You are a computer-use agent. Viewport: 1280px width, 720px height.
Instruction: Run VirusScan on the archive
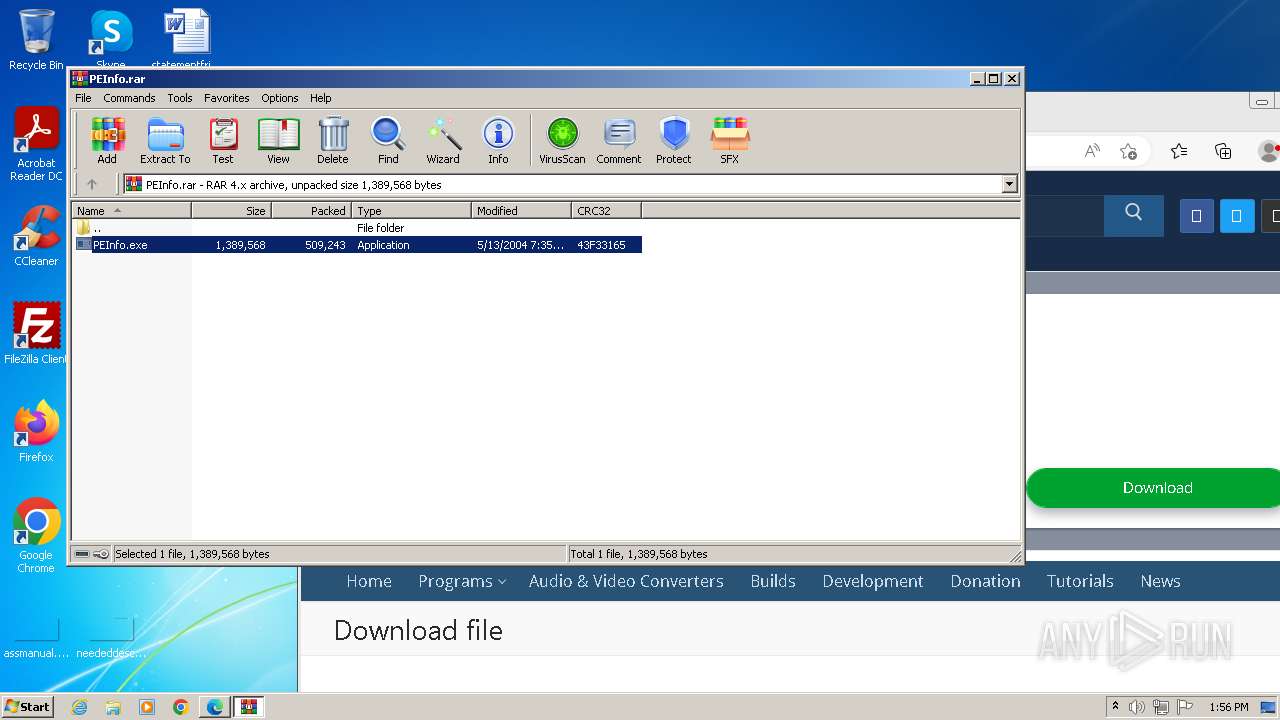coord(562,140)
